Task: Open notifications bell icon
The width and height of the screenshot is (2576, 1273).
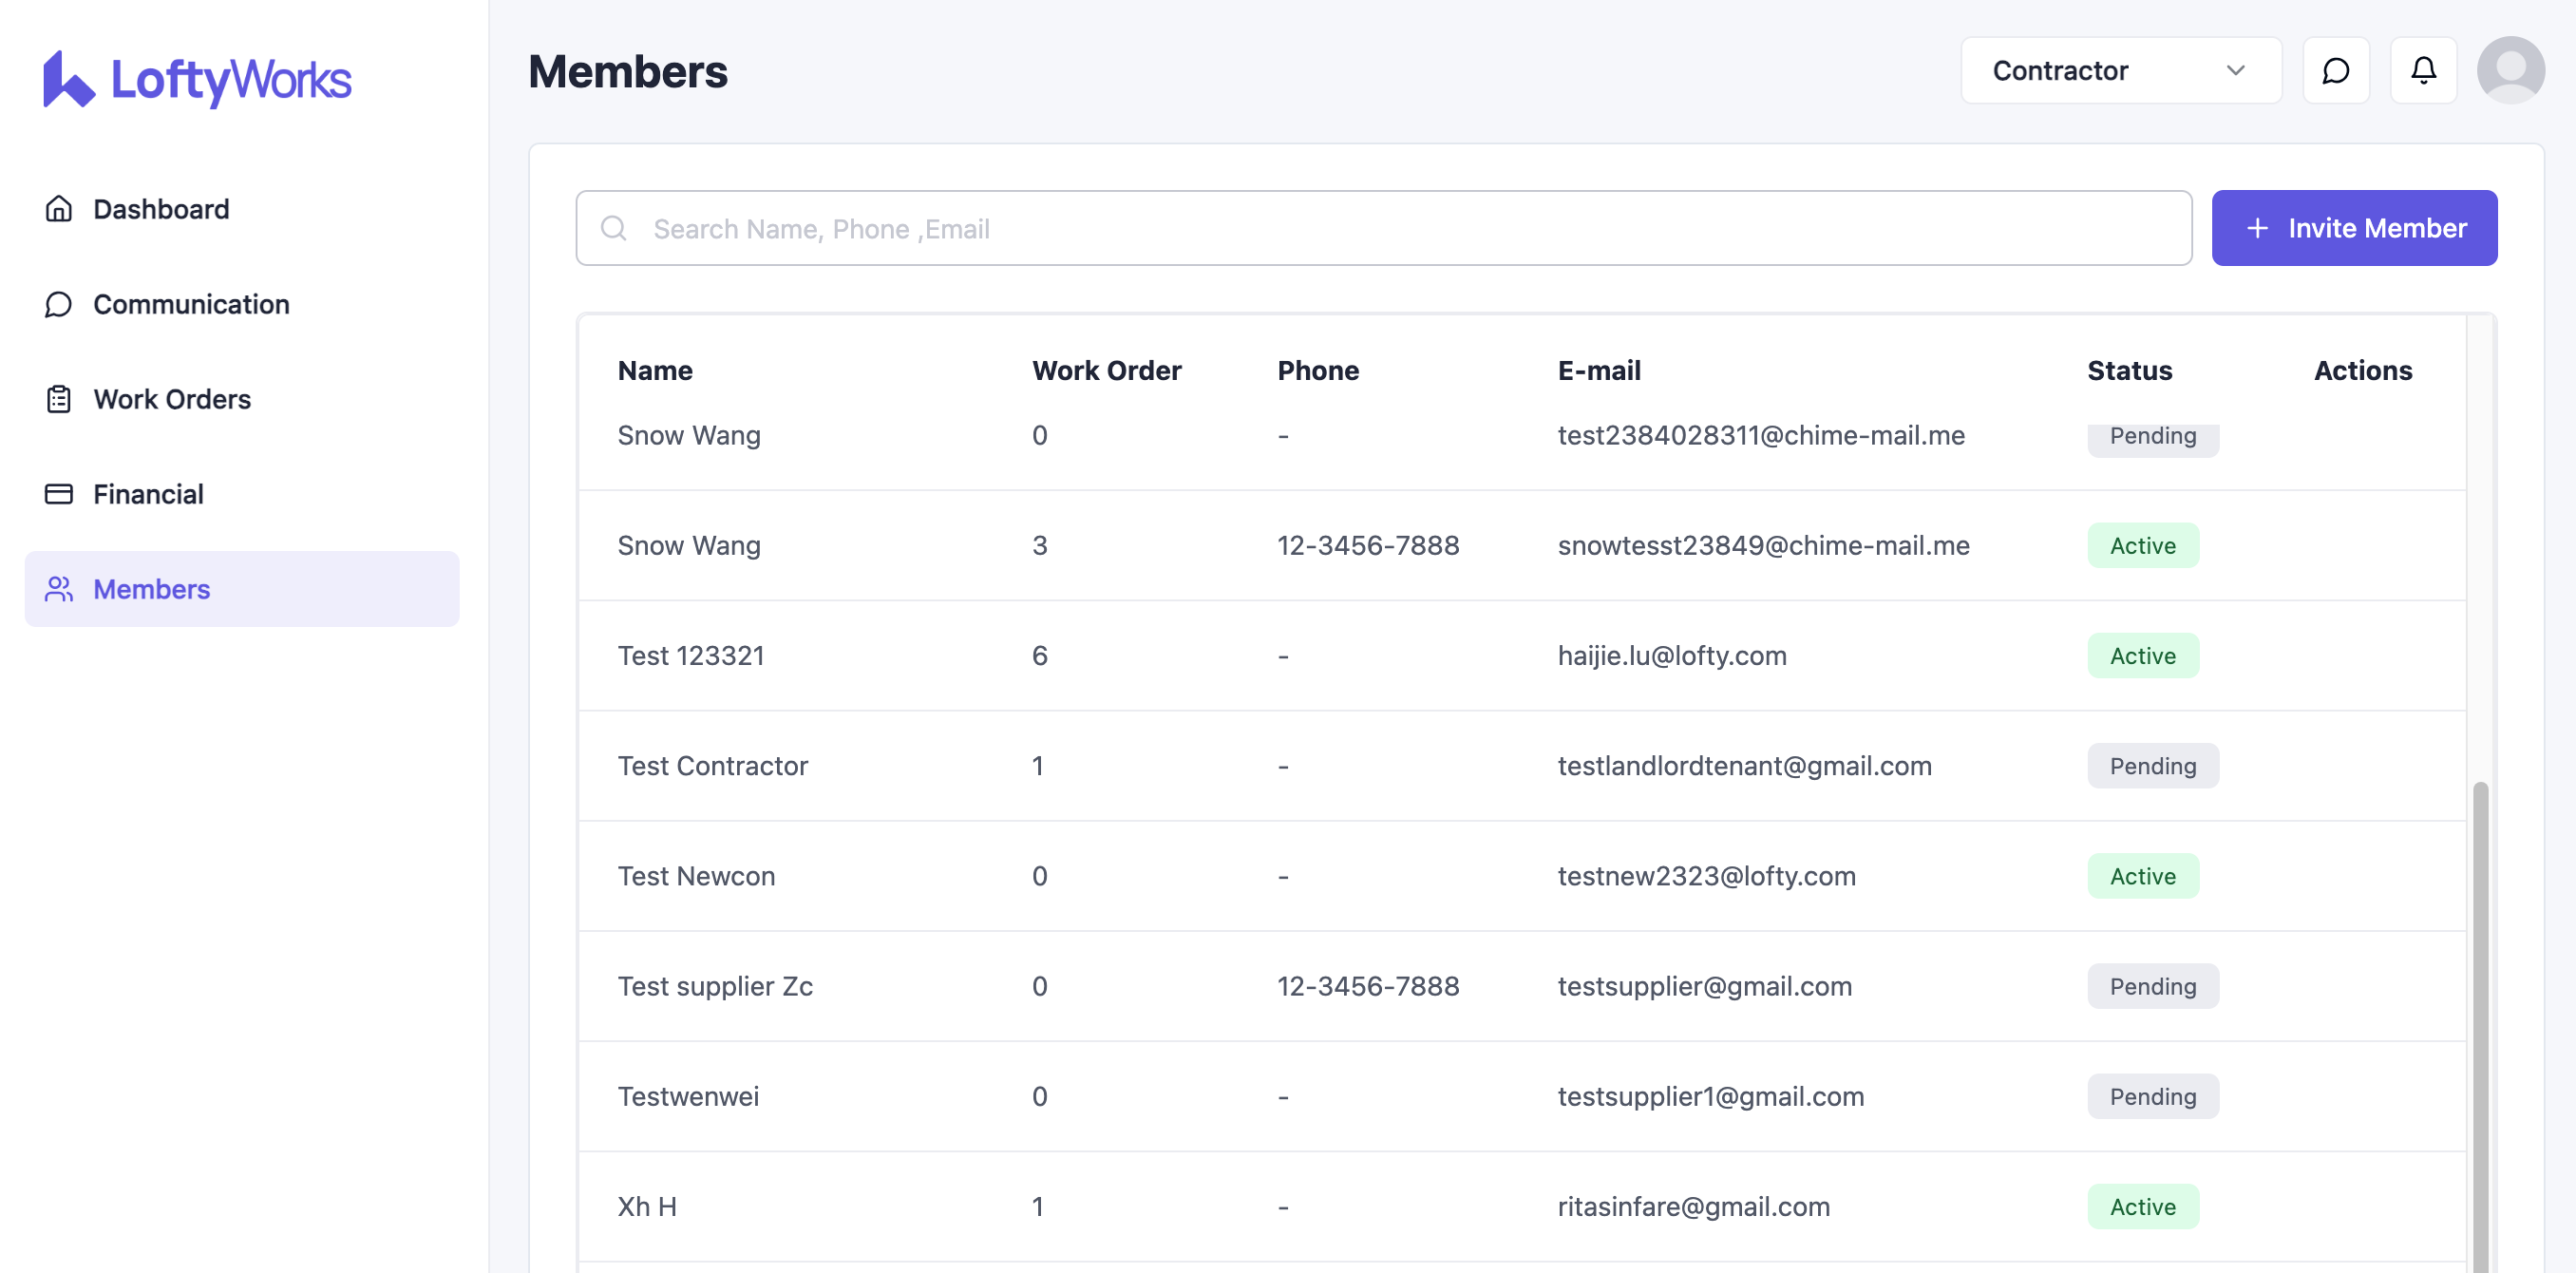Action: tap(2423, 71)
